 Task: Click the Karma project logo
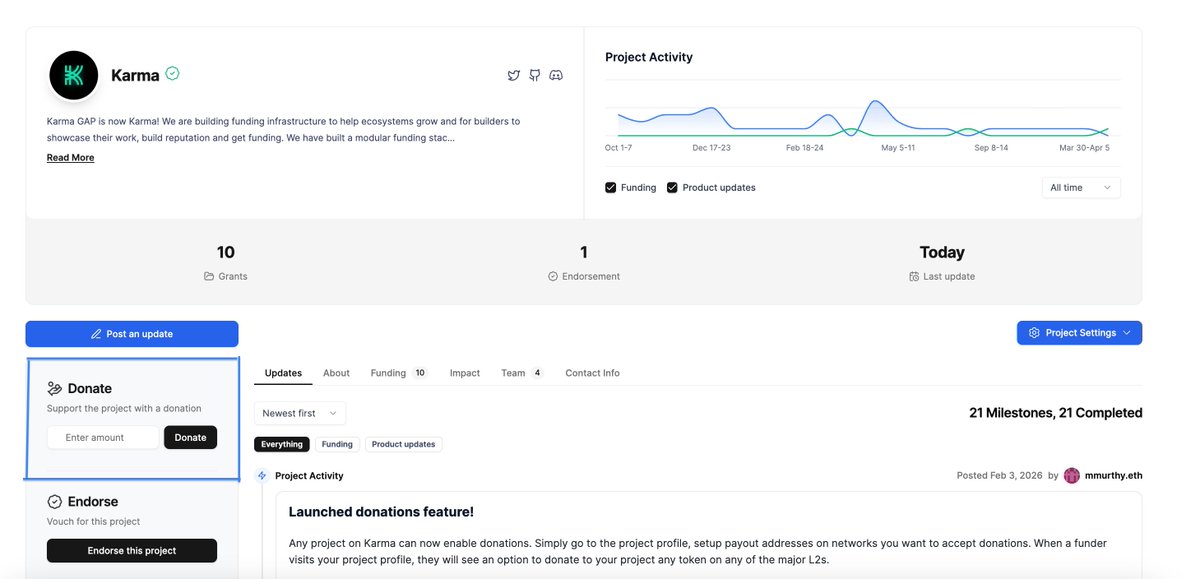pyautogui.click(x=74, y=76)
